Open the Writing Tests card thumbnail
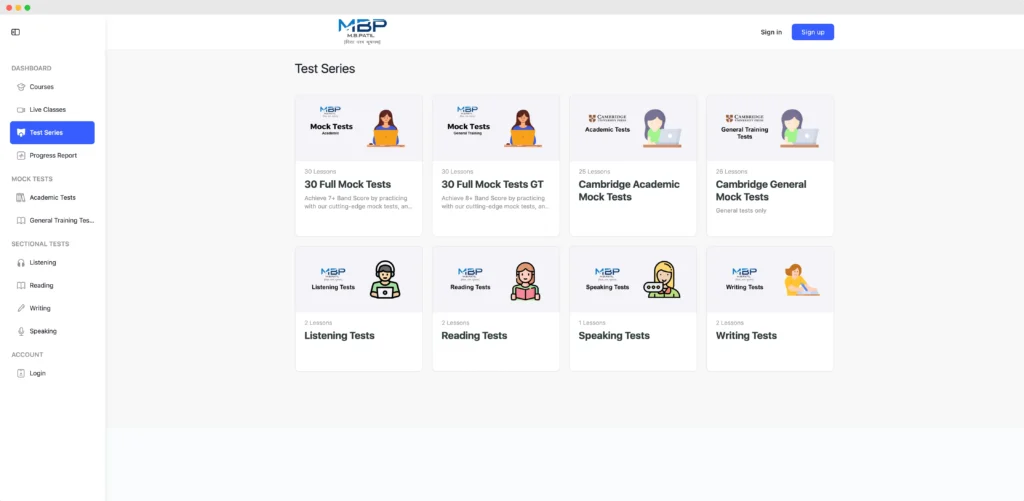Viewport: 1024px width, 501px height. [769, 280]
